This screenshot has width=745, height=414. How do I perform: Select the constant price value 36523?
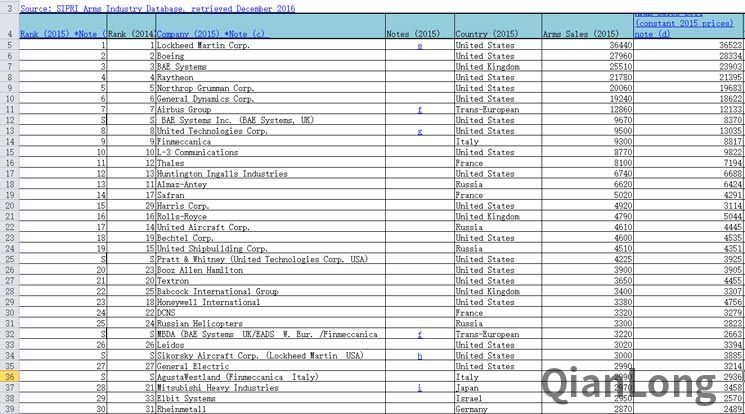[688, 45]
